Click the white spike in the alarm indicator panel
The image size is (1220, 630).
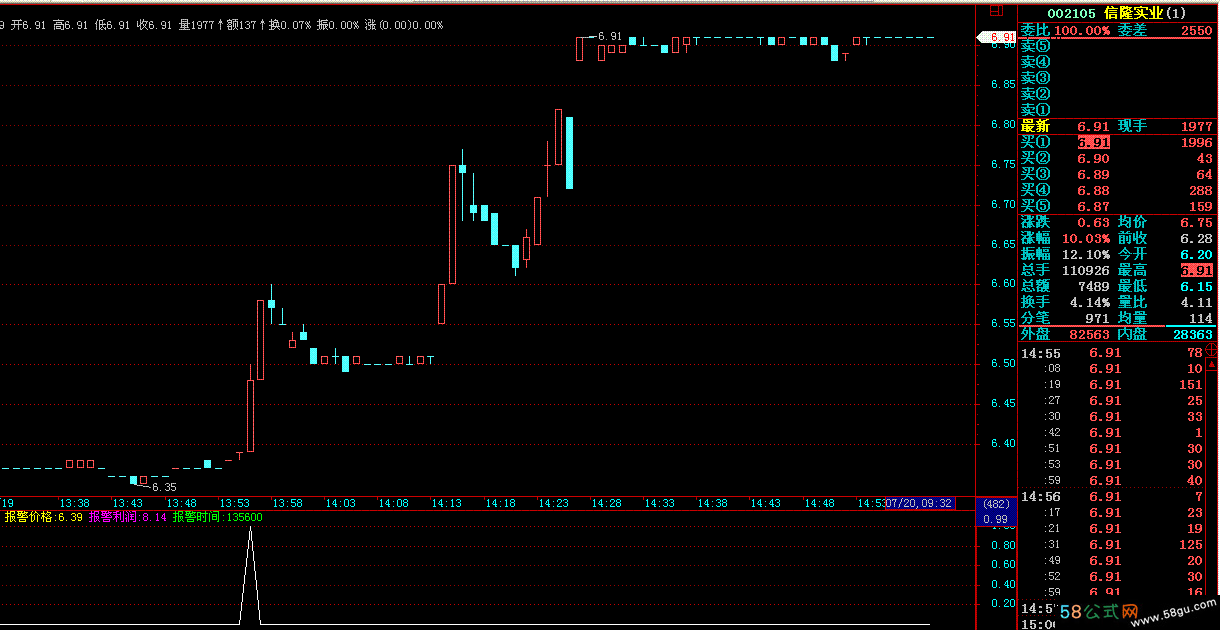(x=250, y=577)
